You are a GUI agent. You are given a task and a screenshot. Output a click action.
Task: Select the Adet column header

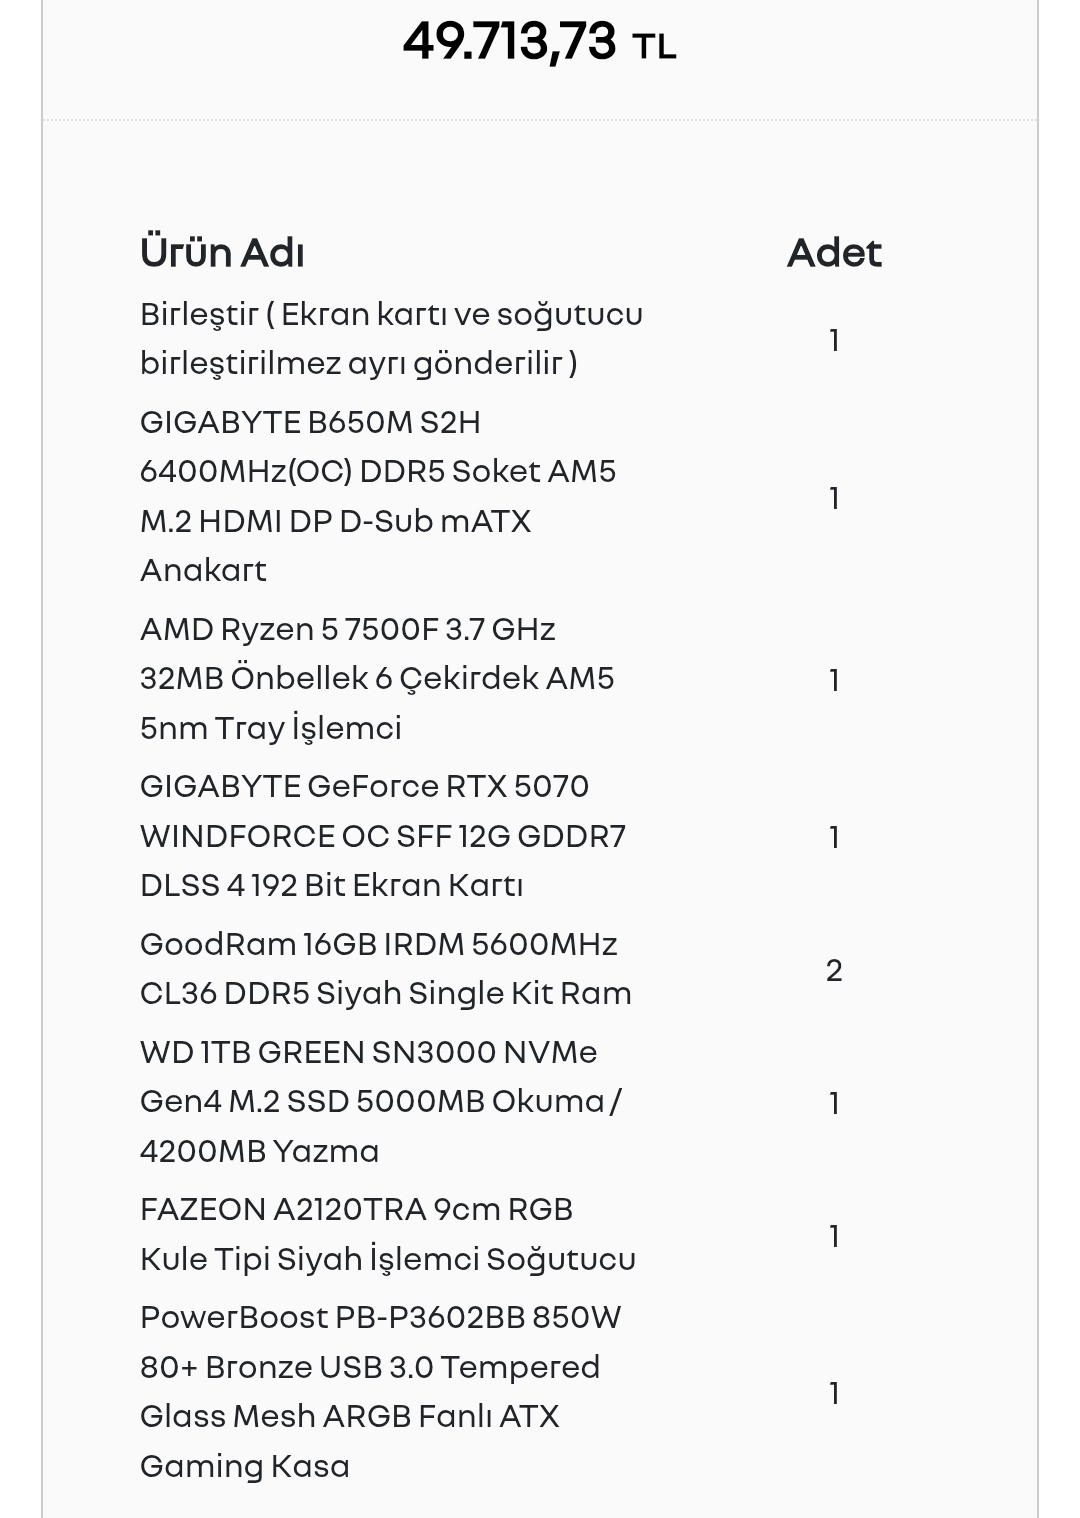pos(834,253)
